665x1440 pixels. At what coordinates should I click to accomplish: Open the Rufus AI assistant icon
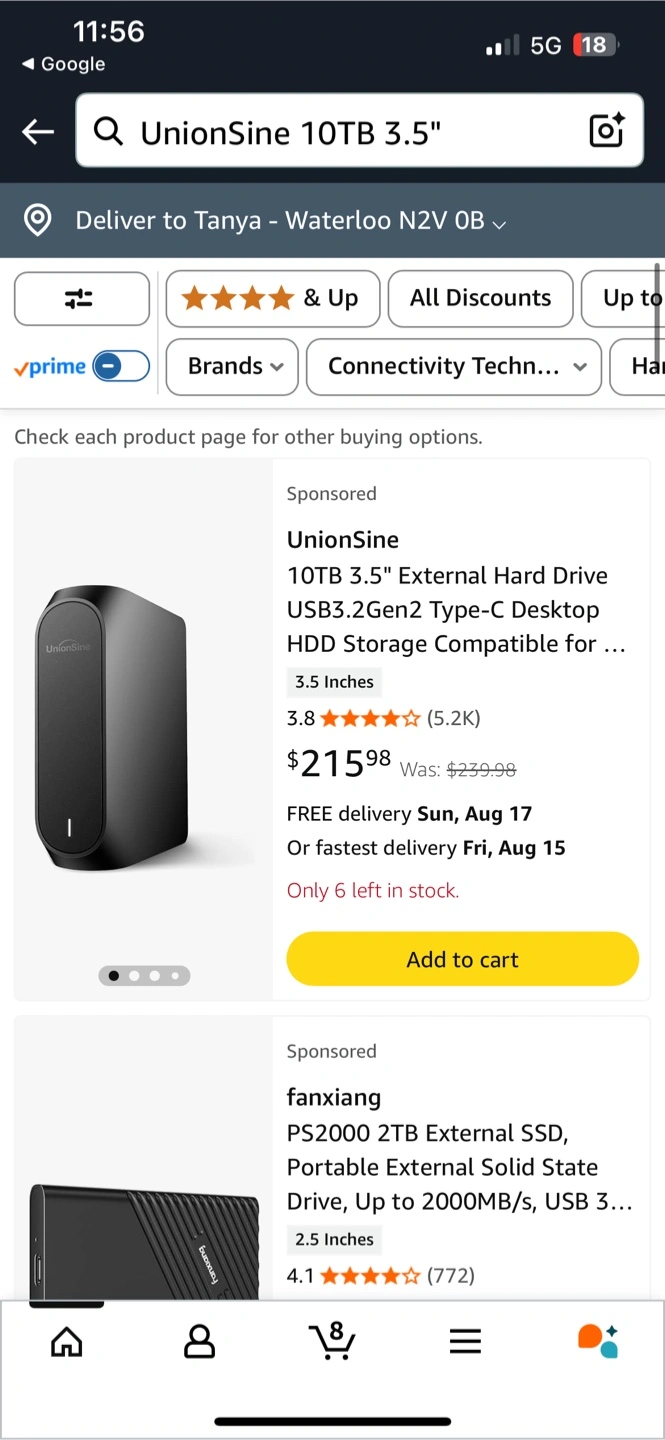pyautogui.click(x=598, y=1341)
